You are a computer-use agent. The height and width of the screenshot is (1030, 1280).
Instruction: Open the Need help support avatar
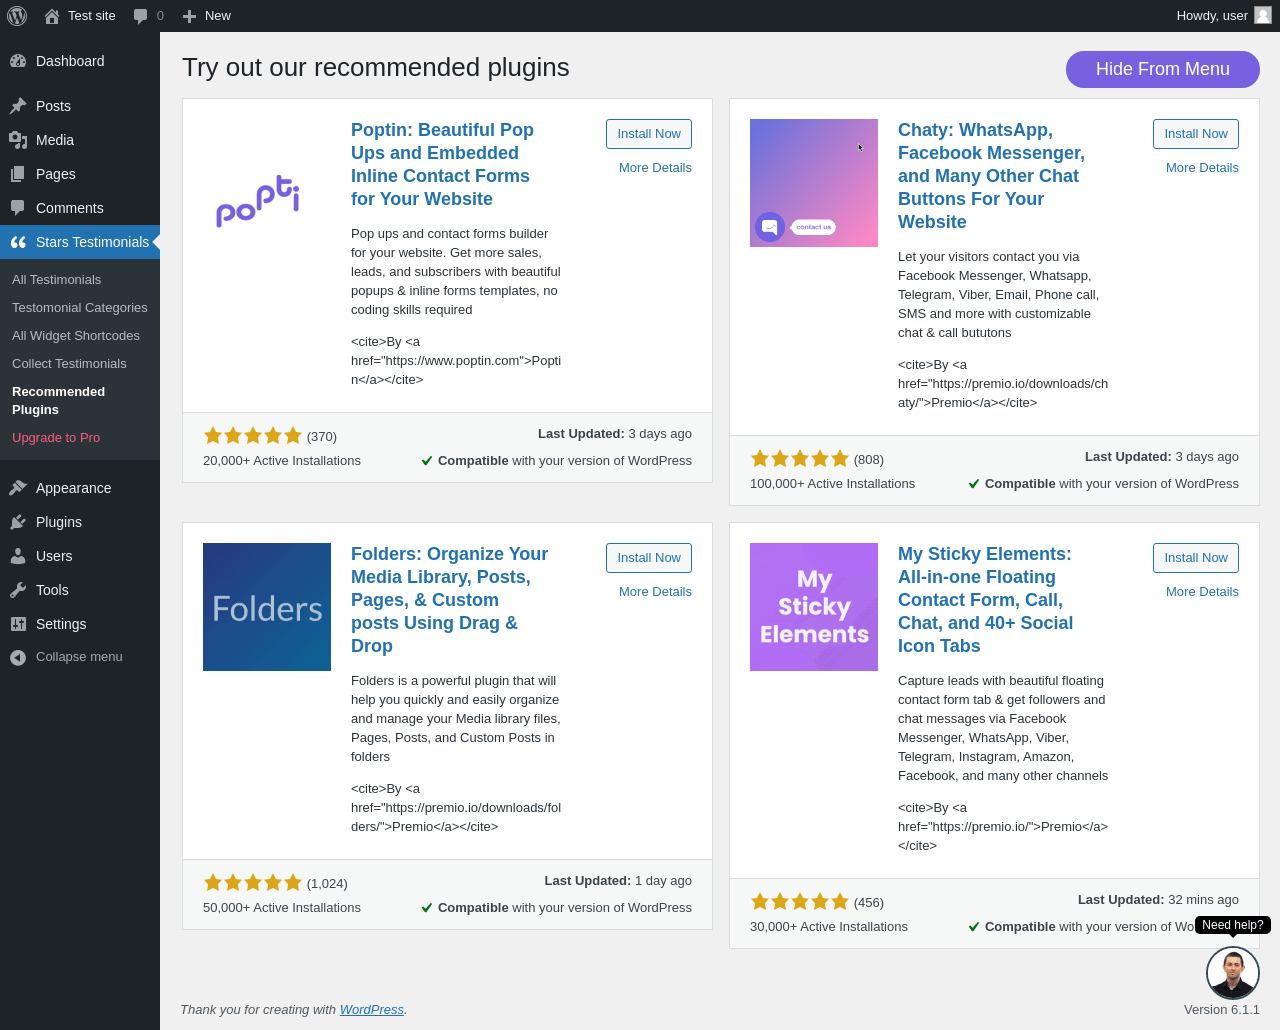[x=1233, y=973]
